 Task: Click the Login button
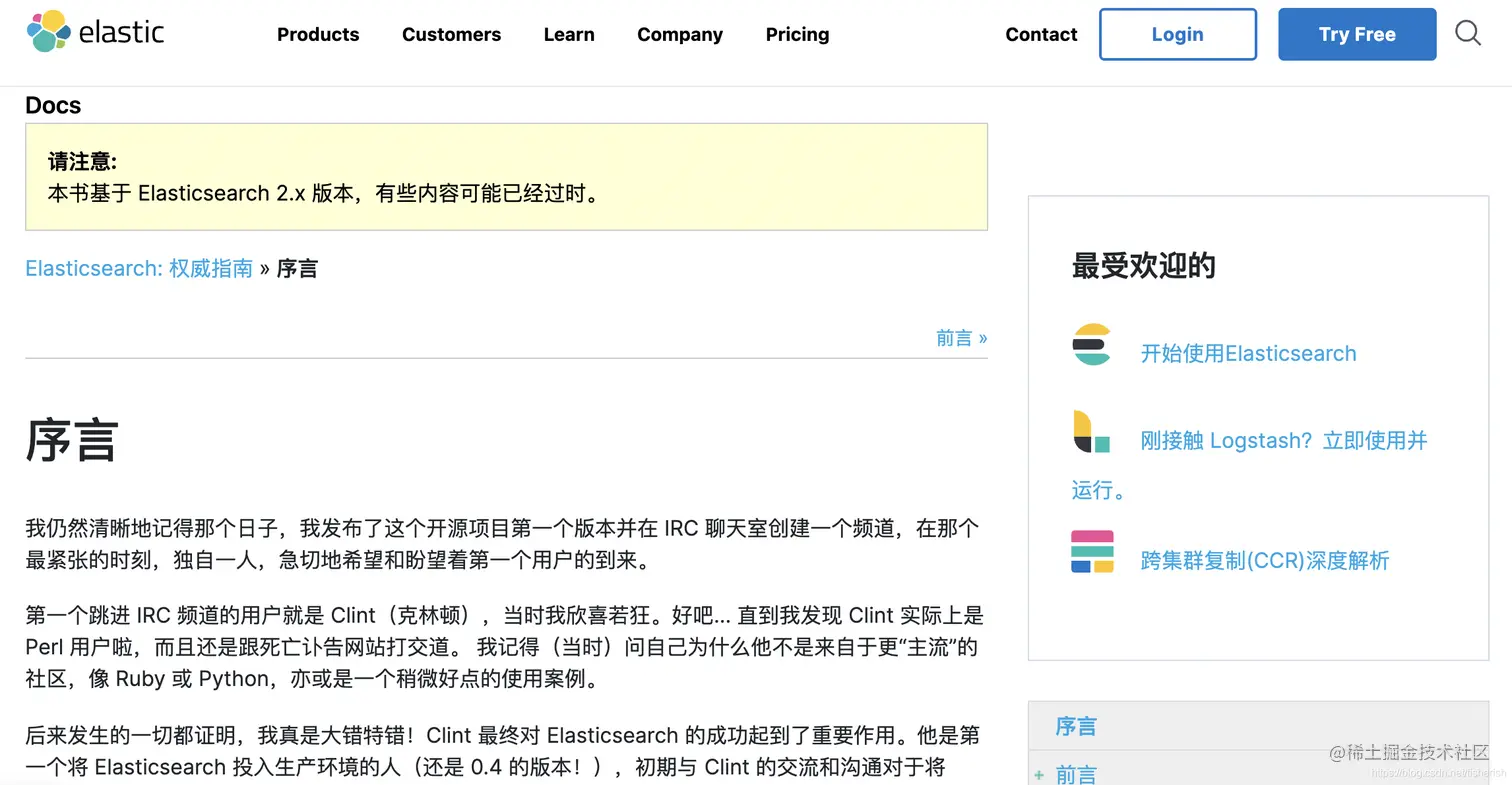[1178, 34]
